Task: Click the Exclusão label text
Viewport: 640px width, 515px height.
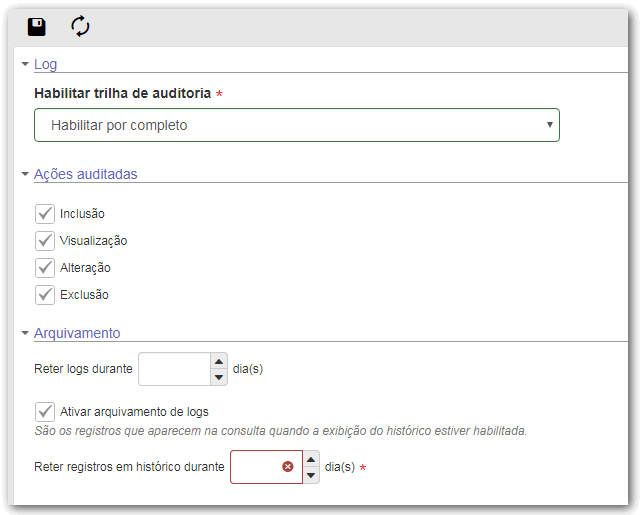Action: pyautogui.click(x=84, y=295)
